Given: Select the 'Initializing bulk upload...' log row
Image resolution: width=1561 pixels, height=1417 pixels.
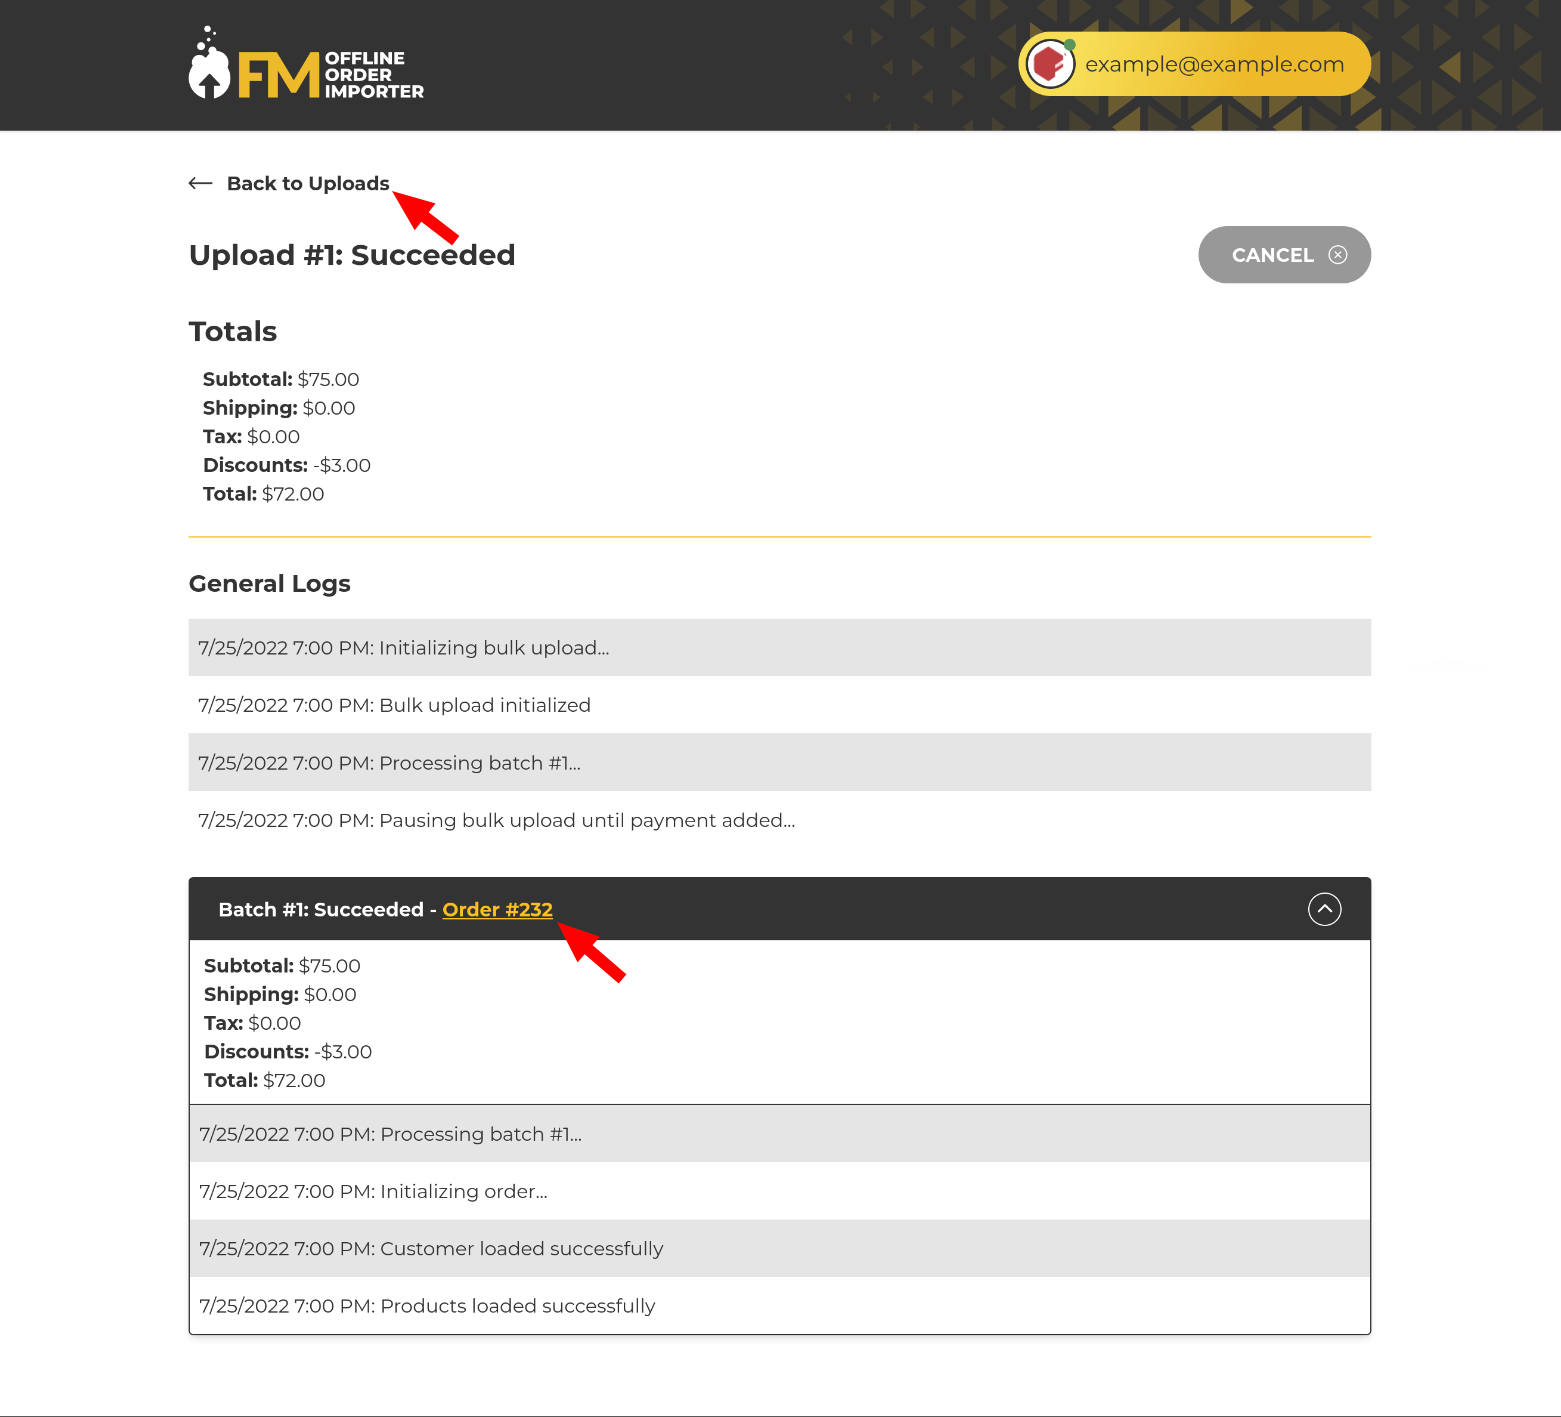Looking at the screenshot, I should [x=780, y=648].
